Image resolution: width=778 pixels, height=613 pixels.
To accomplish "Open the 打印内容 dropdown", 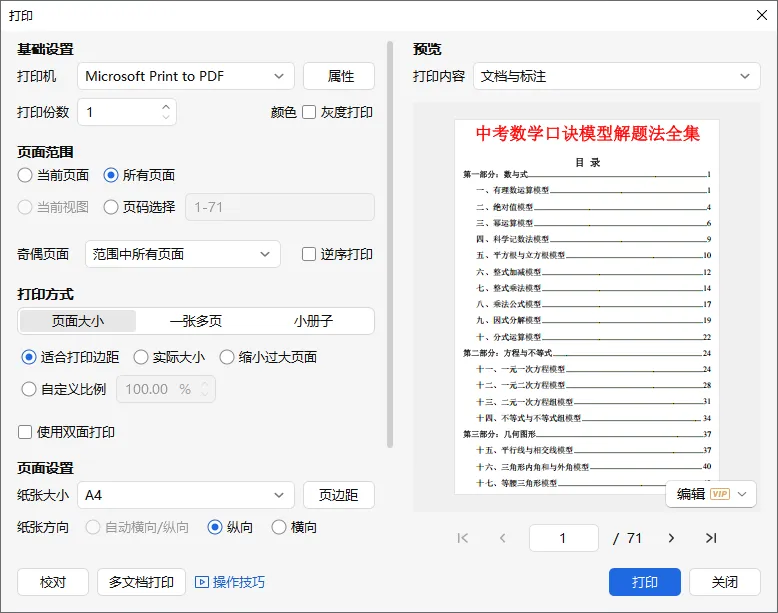I will point(617,76).
